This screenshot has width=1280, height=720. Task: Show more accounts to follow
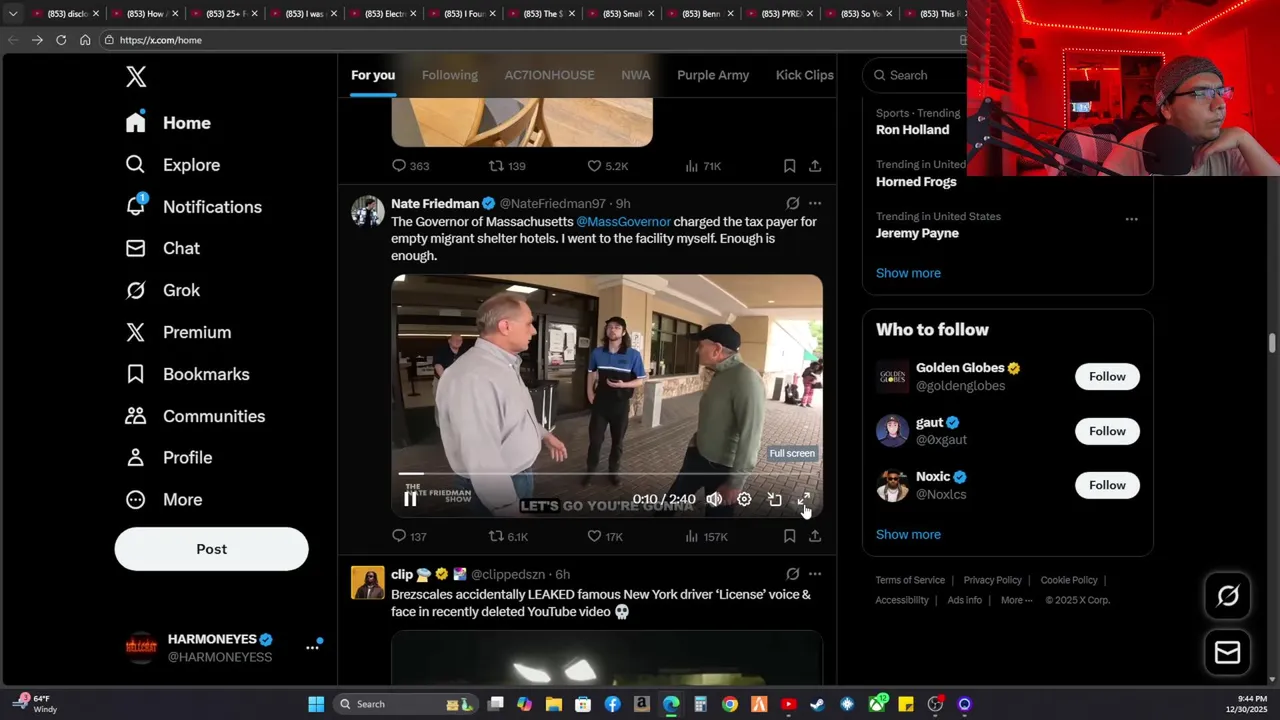(908, 534)
